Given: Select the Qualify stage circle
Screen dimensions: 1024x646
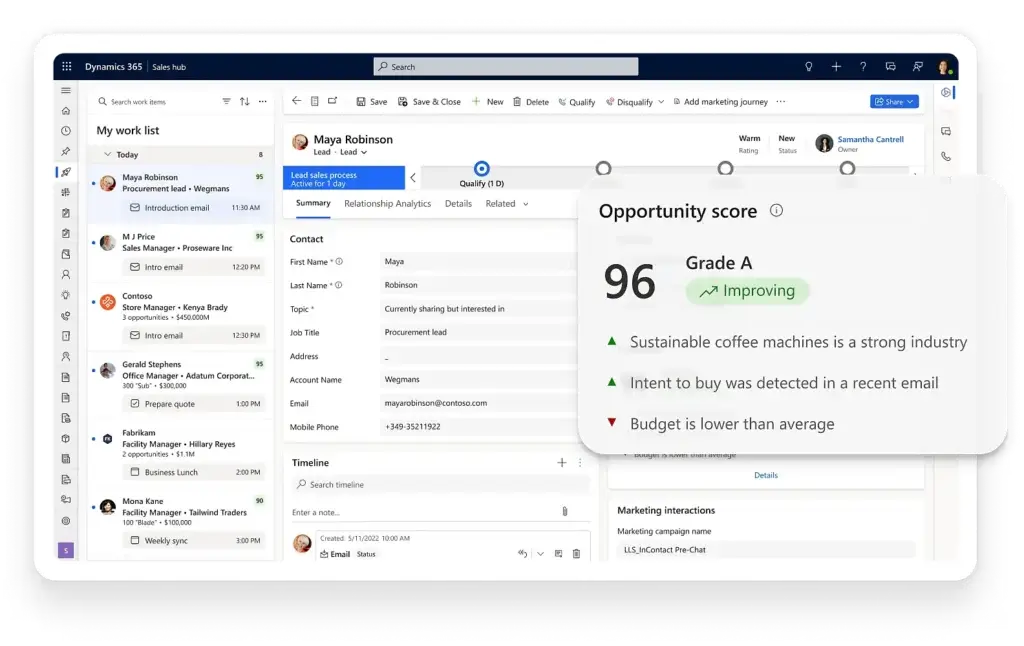Looking at the screenshot, I should coord(481,169).
